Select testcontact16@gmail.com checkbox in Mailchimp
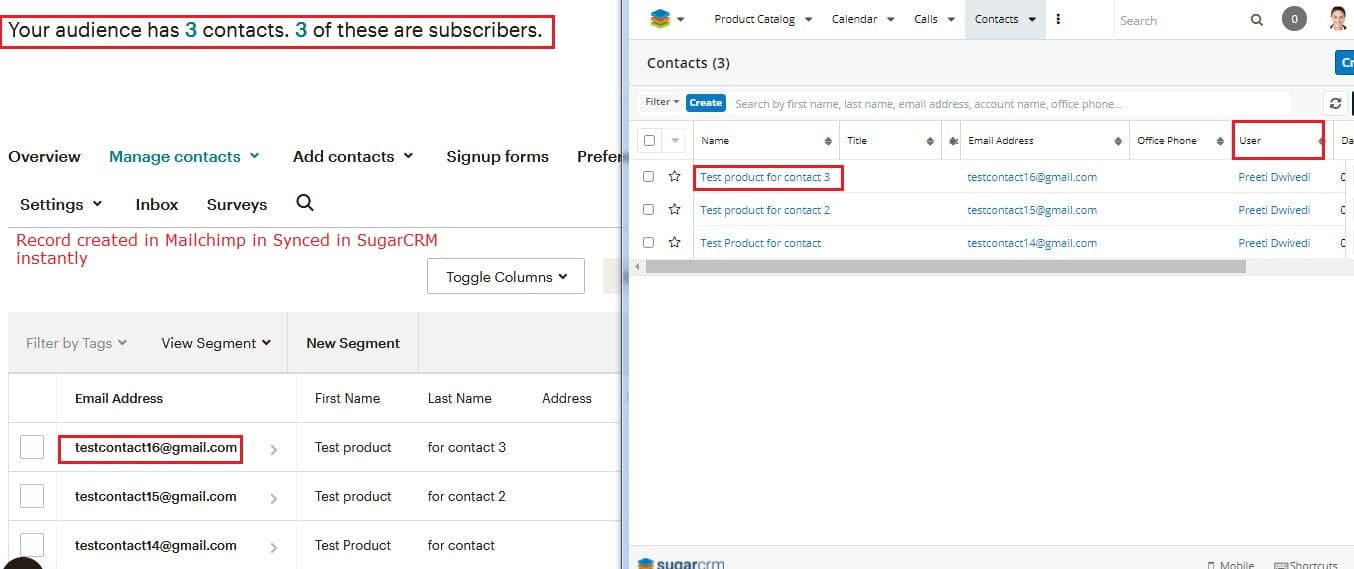This screenshot has height=569, width=1354. 32,447
